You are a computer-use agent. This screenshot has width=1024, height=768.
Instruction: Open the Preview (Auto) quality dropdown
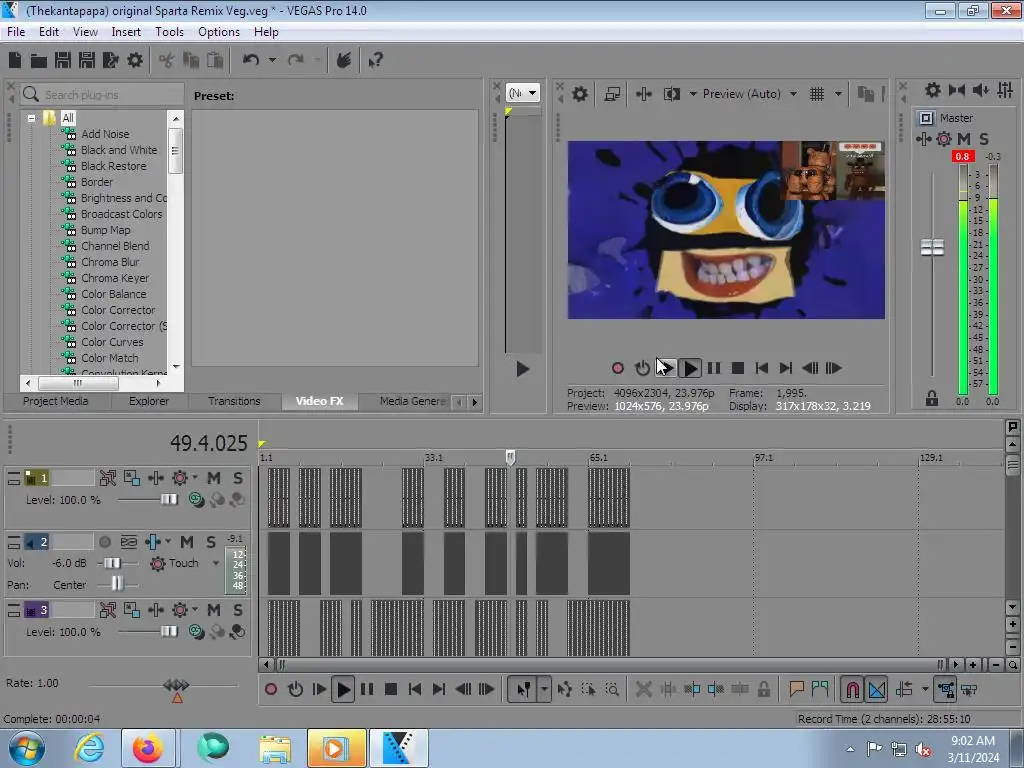(x=793, y=94)
